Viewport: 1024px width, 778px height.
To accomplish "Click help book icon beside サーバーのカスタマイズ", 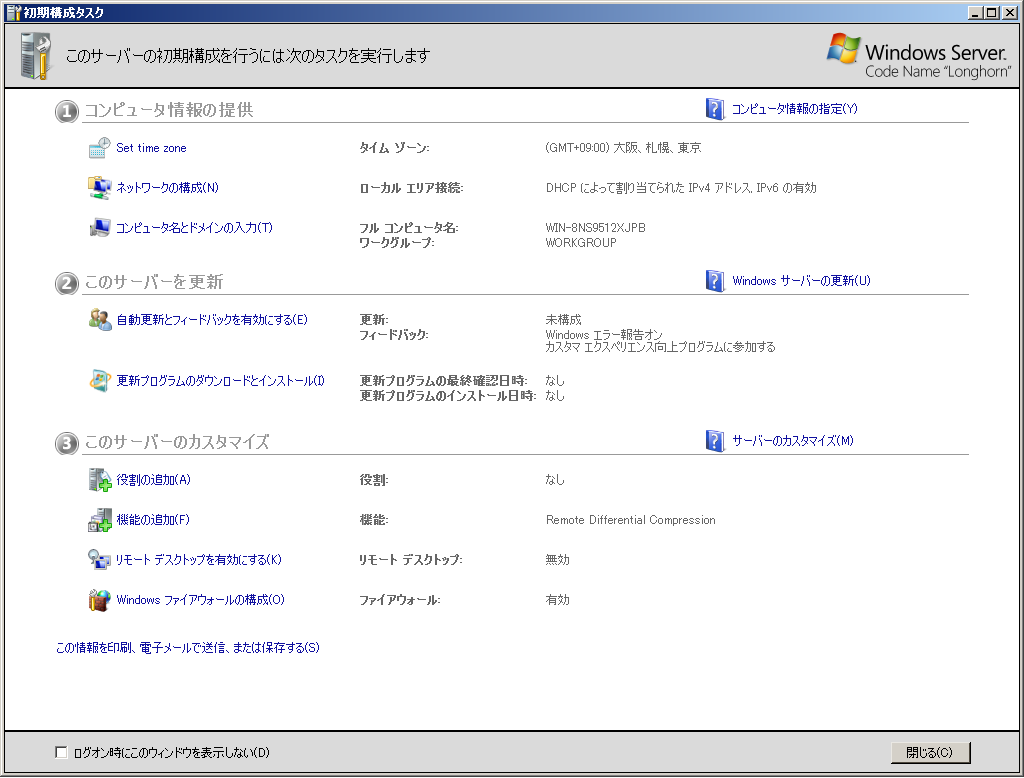I will coord(715,441).
